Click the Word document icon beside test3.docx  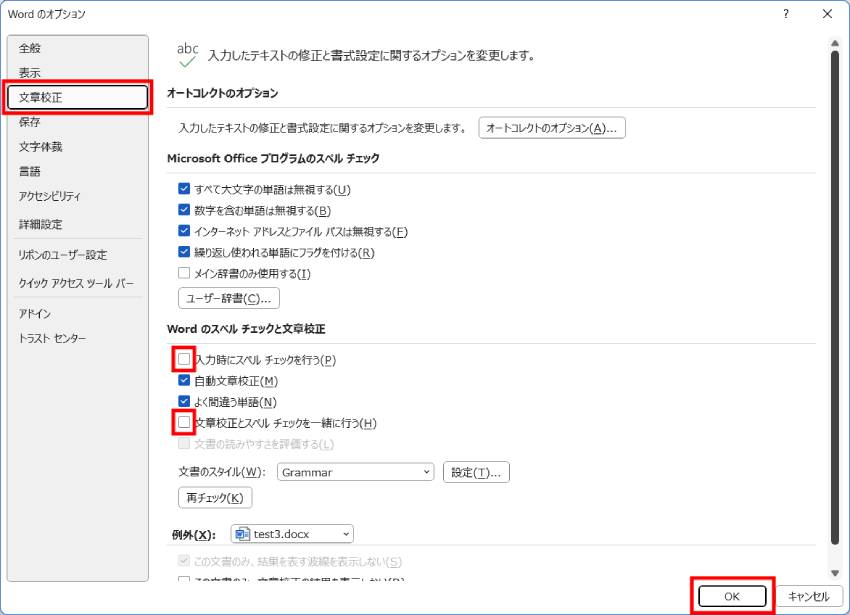pos(242,535)
